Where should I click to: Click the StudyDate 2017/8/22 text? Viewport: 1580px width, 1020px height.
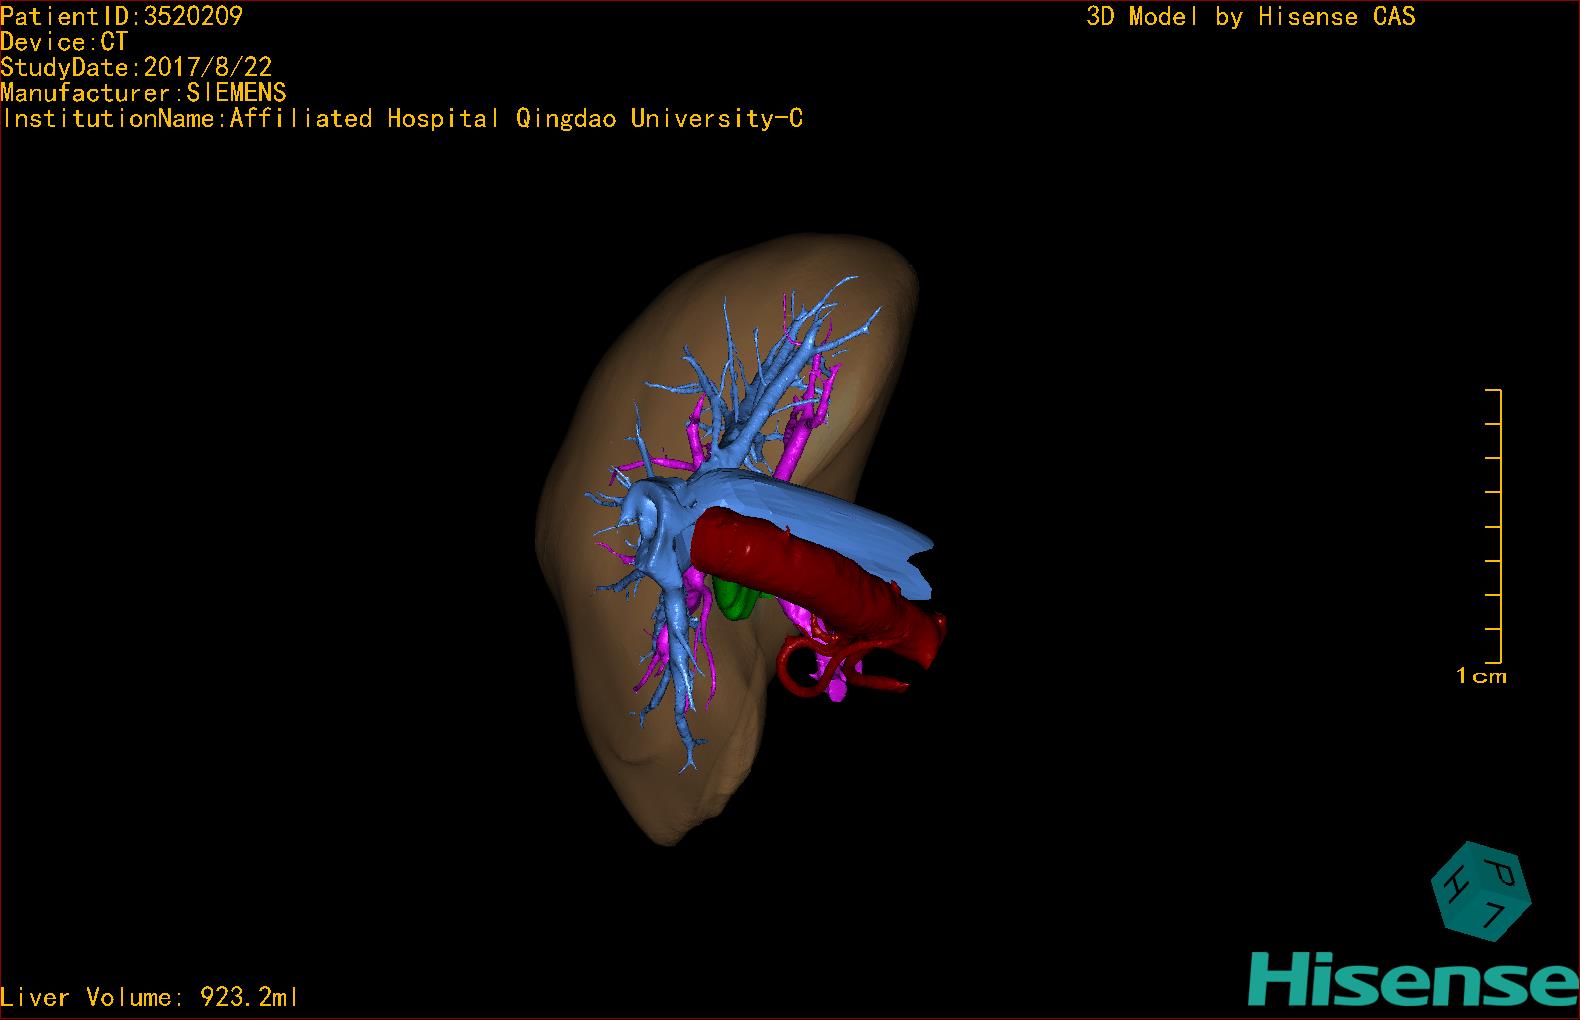(136, 68)
